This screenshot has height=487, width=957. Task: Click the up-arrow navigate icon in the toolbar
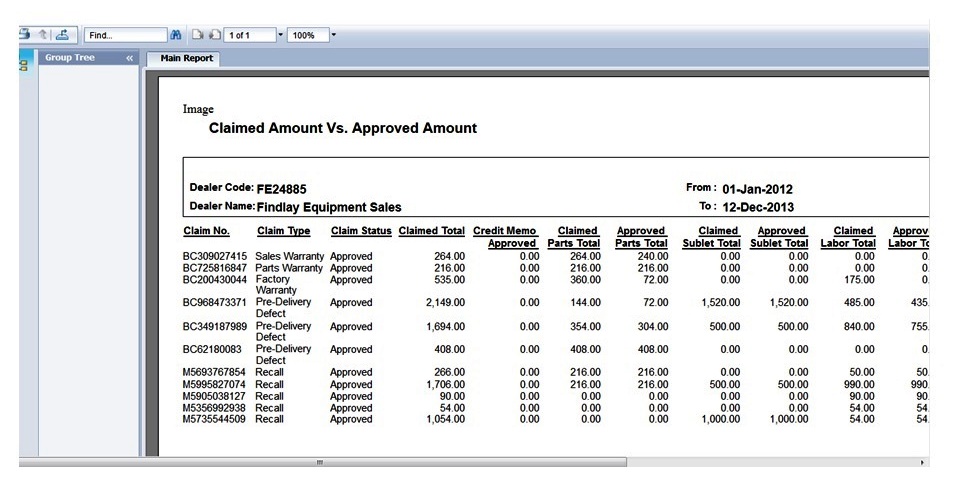pyautogui.click(x=43, y=35)
